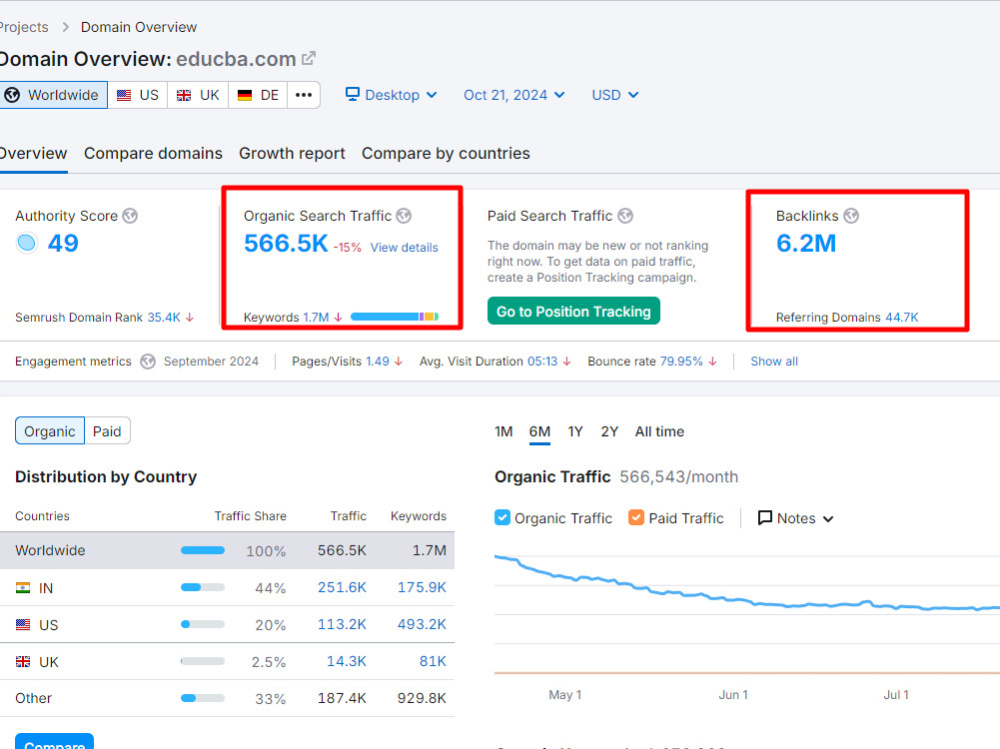Switch to the Overview tab
Viewport: 1000px width, 749px height.
coord(33,154)
